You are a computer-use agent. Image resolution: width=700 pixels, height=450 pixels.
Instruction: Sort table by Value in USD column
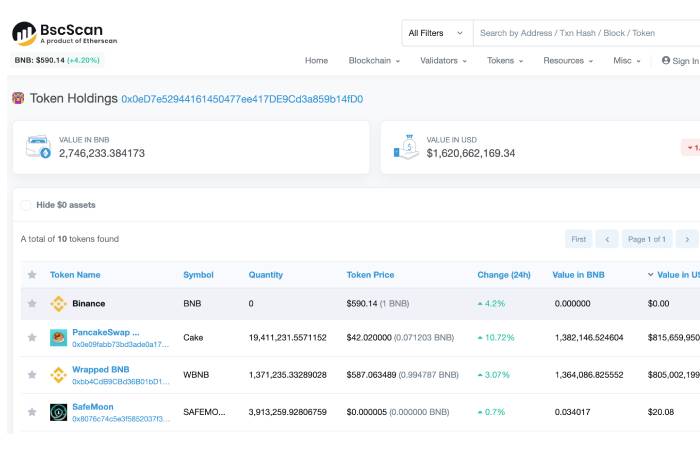point(674,275)
